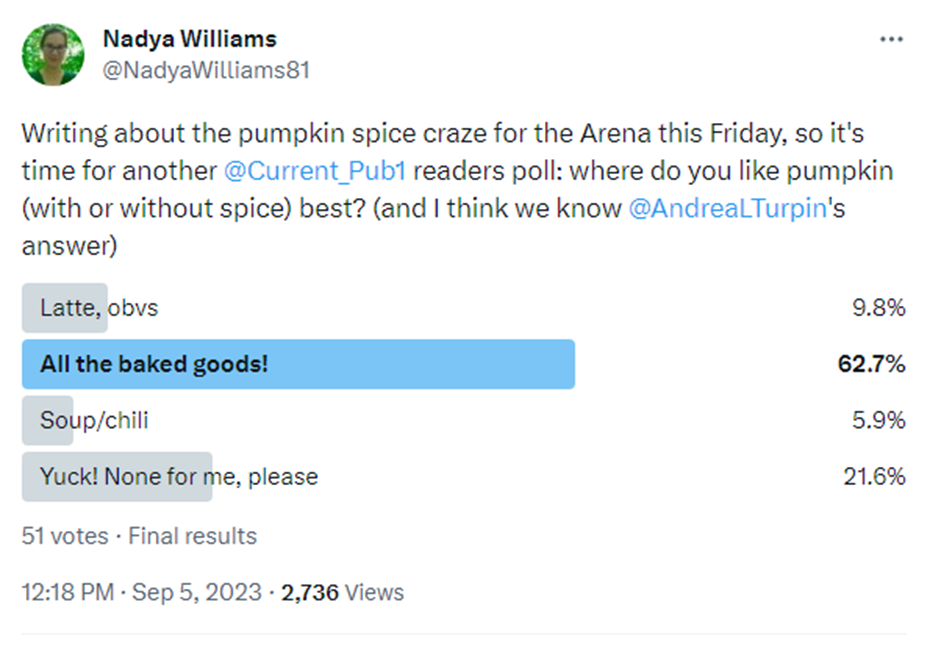Follow the @Current_Pub1 mention link
Image resolution: width=930 pixels, height=655 pixels.
click(315, 171)
